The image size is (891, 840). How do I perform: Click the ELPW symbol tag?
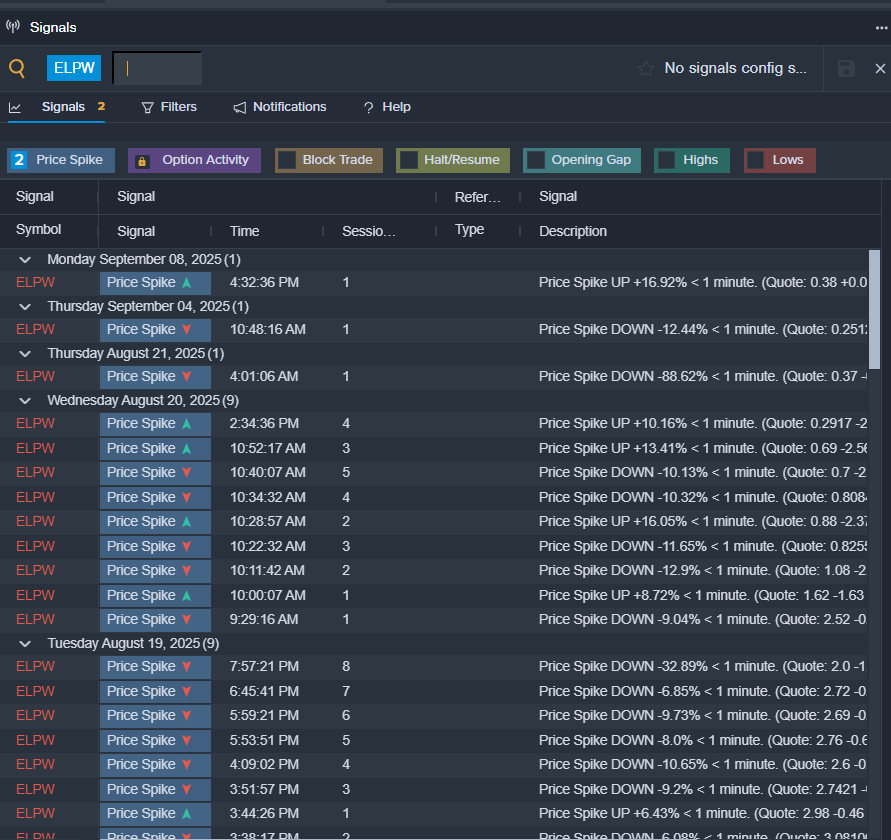coord(74,68)
